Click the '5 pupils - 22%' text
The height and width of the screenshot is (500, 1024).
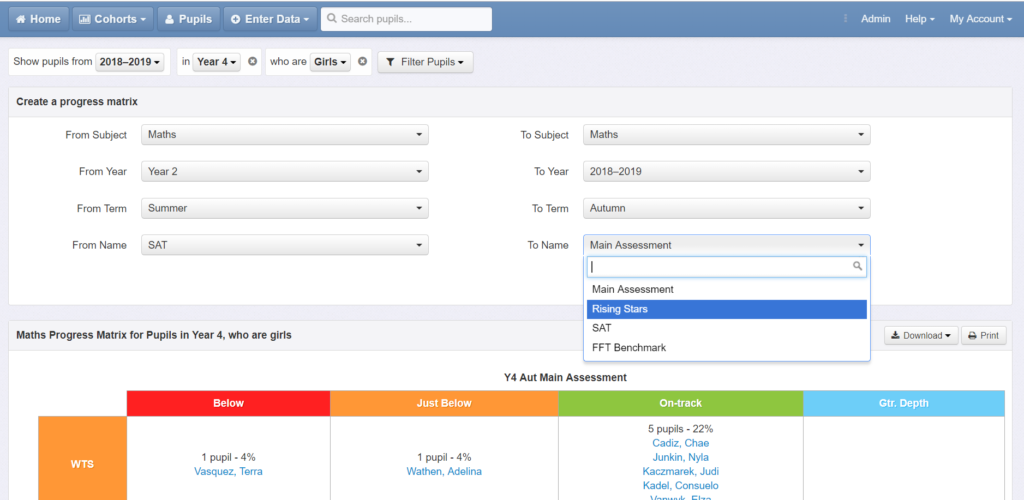click(680, 429)
